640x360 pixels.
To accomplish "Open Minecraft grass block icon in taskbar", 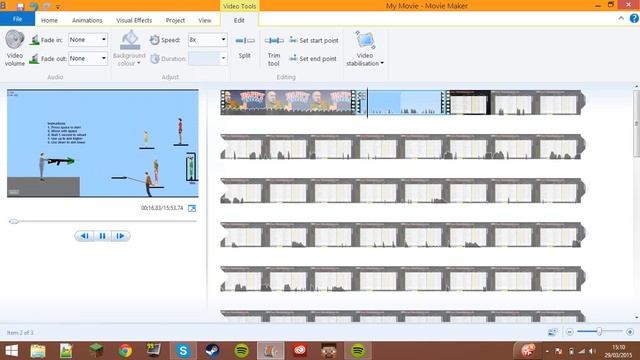I will point(96,351).
